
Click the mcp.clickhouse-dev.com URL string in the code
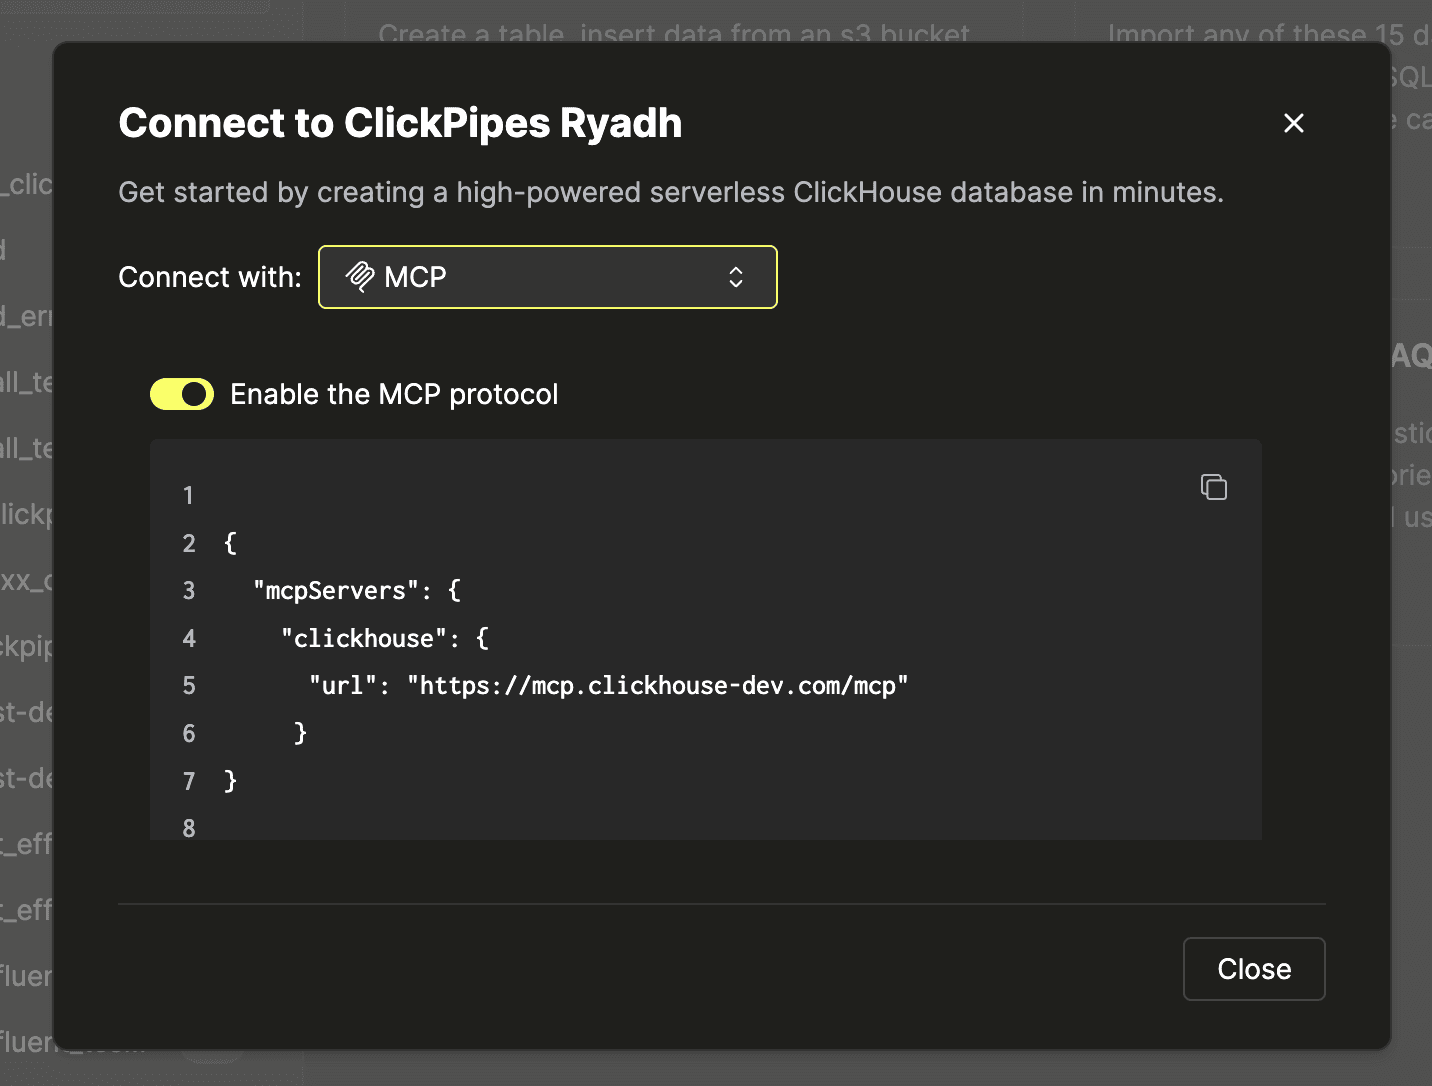(657, 686)
